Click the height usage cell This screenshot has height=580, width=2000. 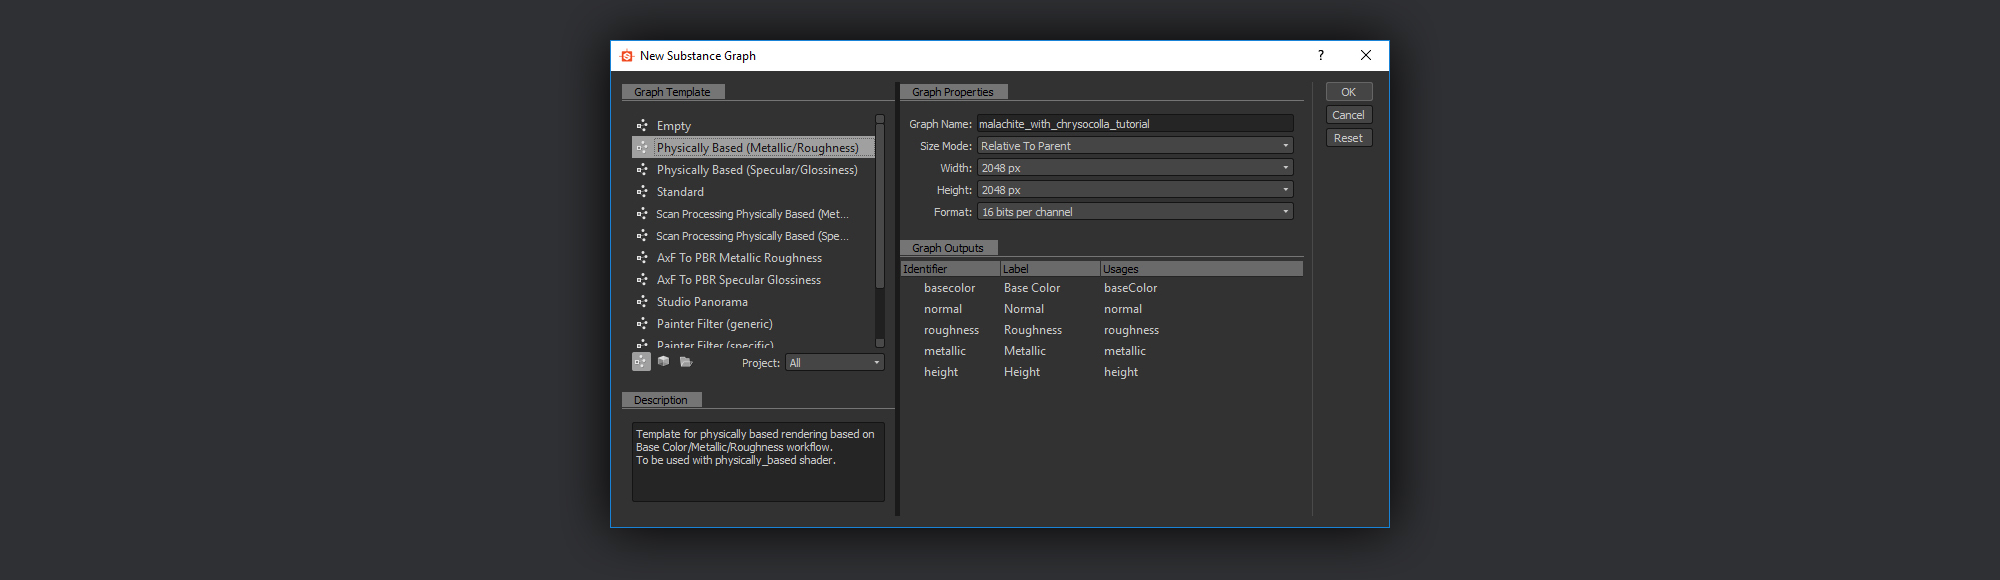1121,372
